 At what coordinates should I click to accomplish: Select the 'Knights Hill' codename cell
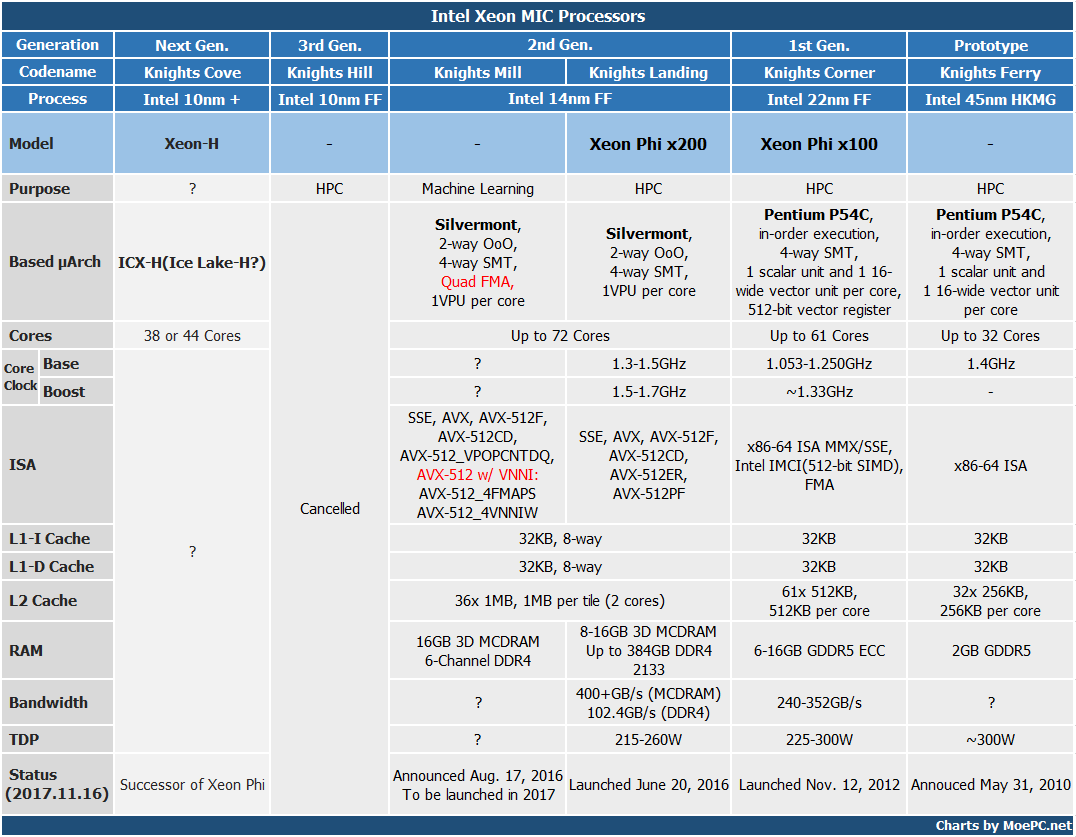[329, 72]
